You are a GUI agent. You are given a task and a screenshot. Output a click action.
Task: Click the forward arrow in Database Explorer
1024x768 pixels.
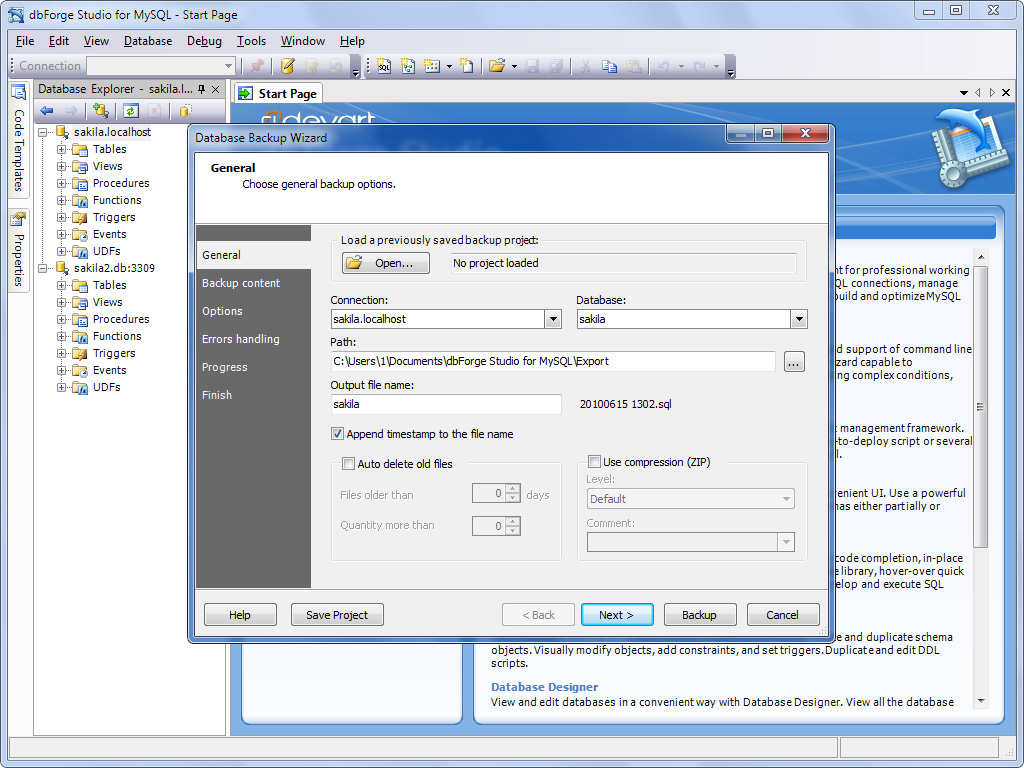click(71, 111)
